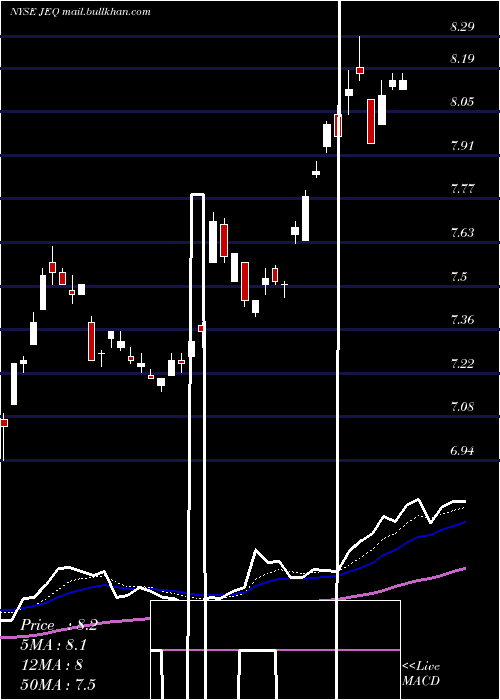500x700 pixels.
Task: Click the 7.5 price axis label
Action: click(459, 276)
